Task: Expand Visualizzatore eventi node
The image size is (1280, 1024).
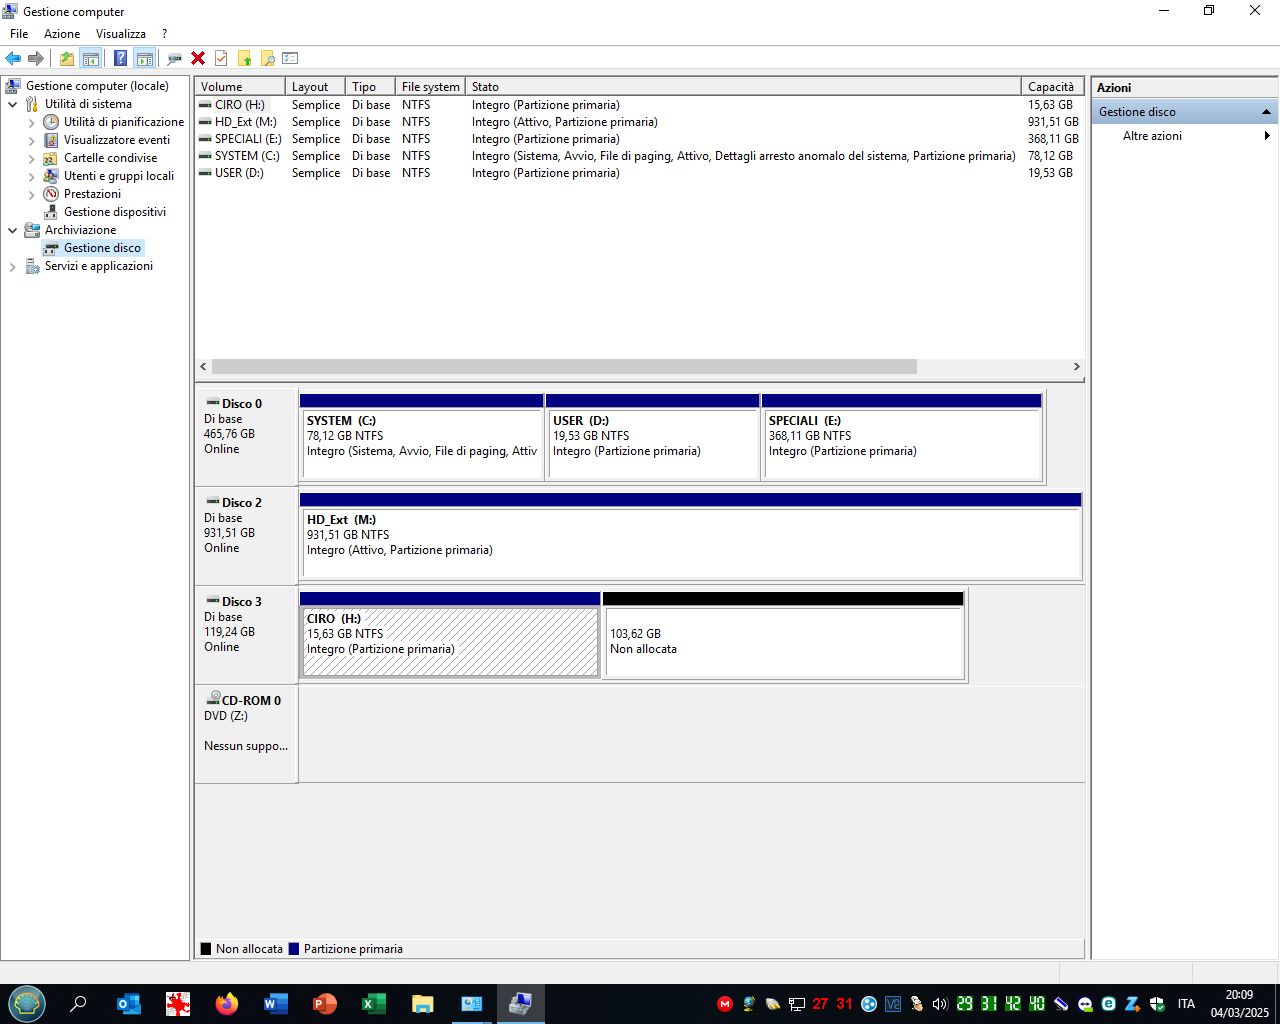Action: 31,140
